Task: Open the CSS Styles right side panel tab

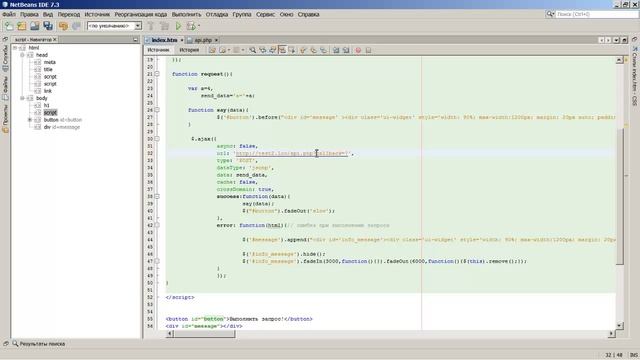Action: (635, 77)
